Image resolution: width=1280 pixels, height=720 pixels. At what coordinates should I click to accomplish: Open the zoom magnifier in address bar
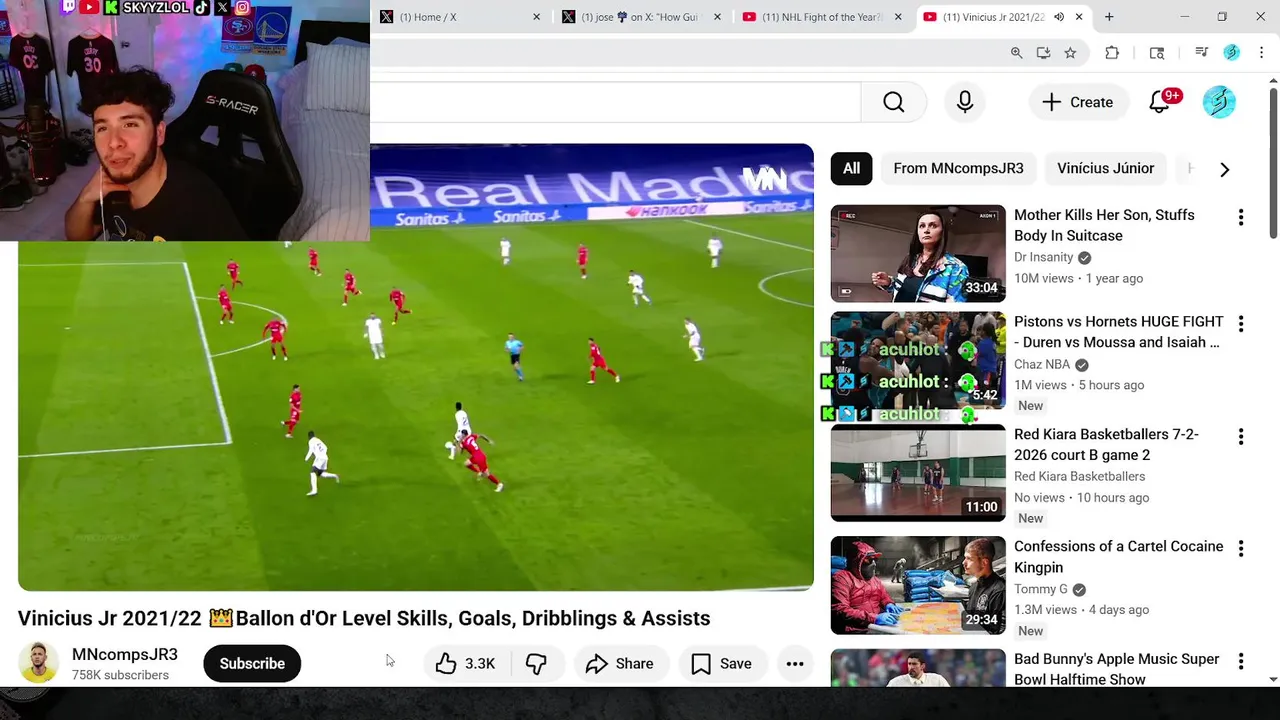click(1016, 53)
